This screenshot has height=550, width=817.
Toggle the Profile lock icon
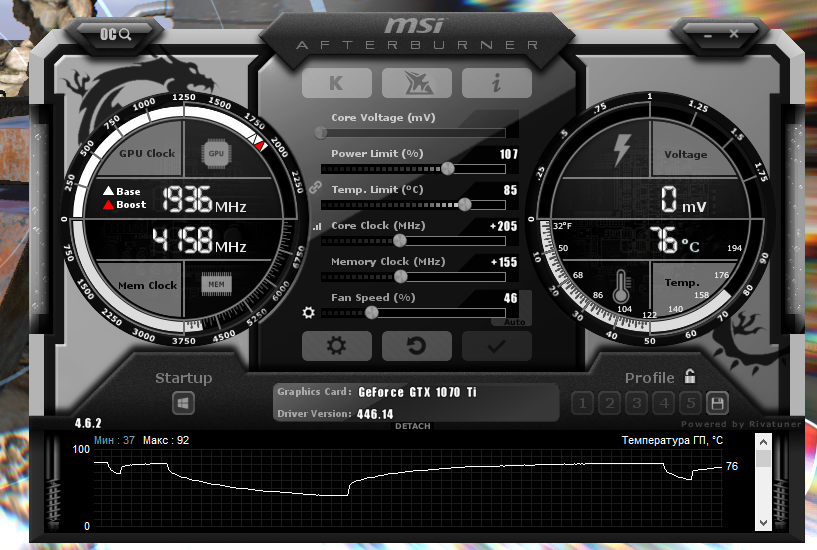690,376
